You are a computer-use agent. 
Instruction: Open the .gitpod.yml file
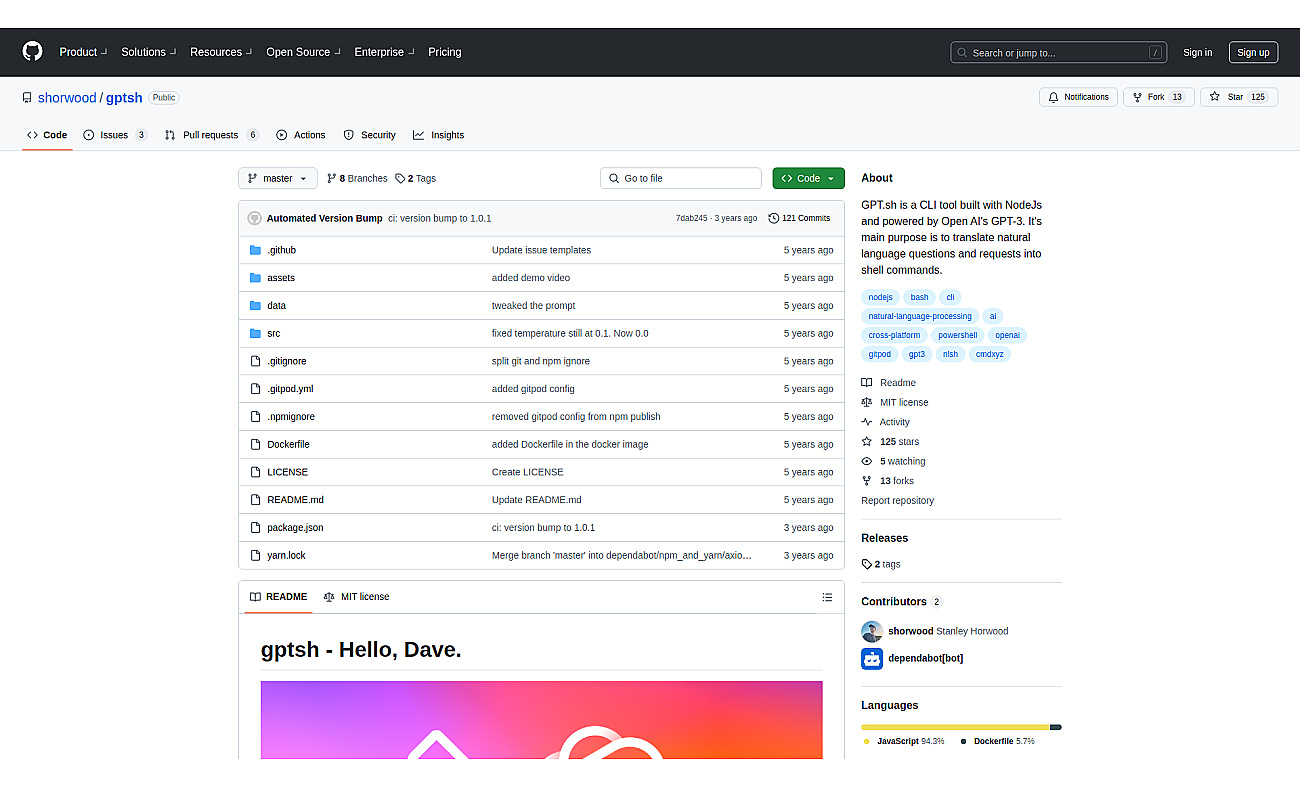pyautogui.click(x=290, y=389)
